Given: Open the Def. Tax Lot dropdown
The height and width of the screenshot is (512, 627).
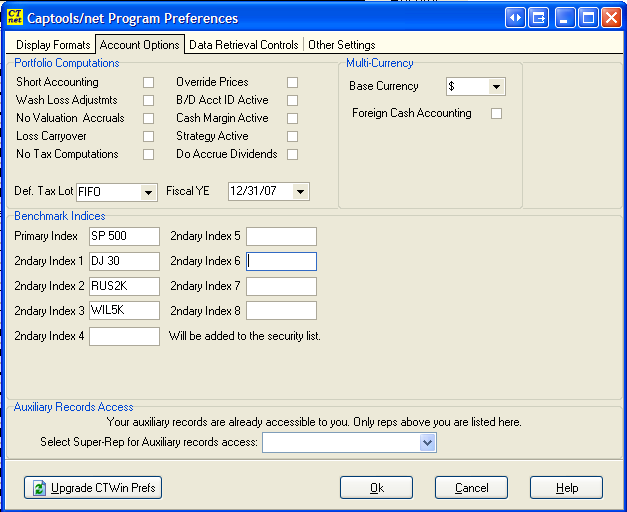Looking at the screenshot, I should 148,192.
